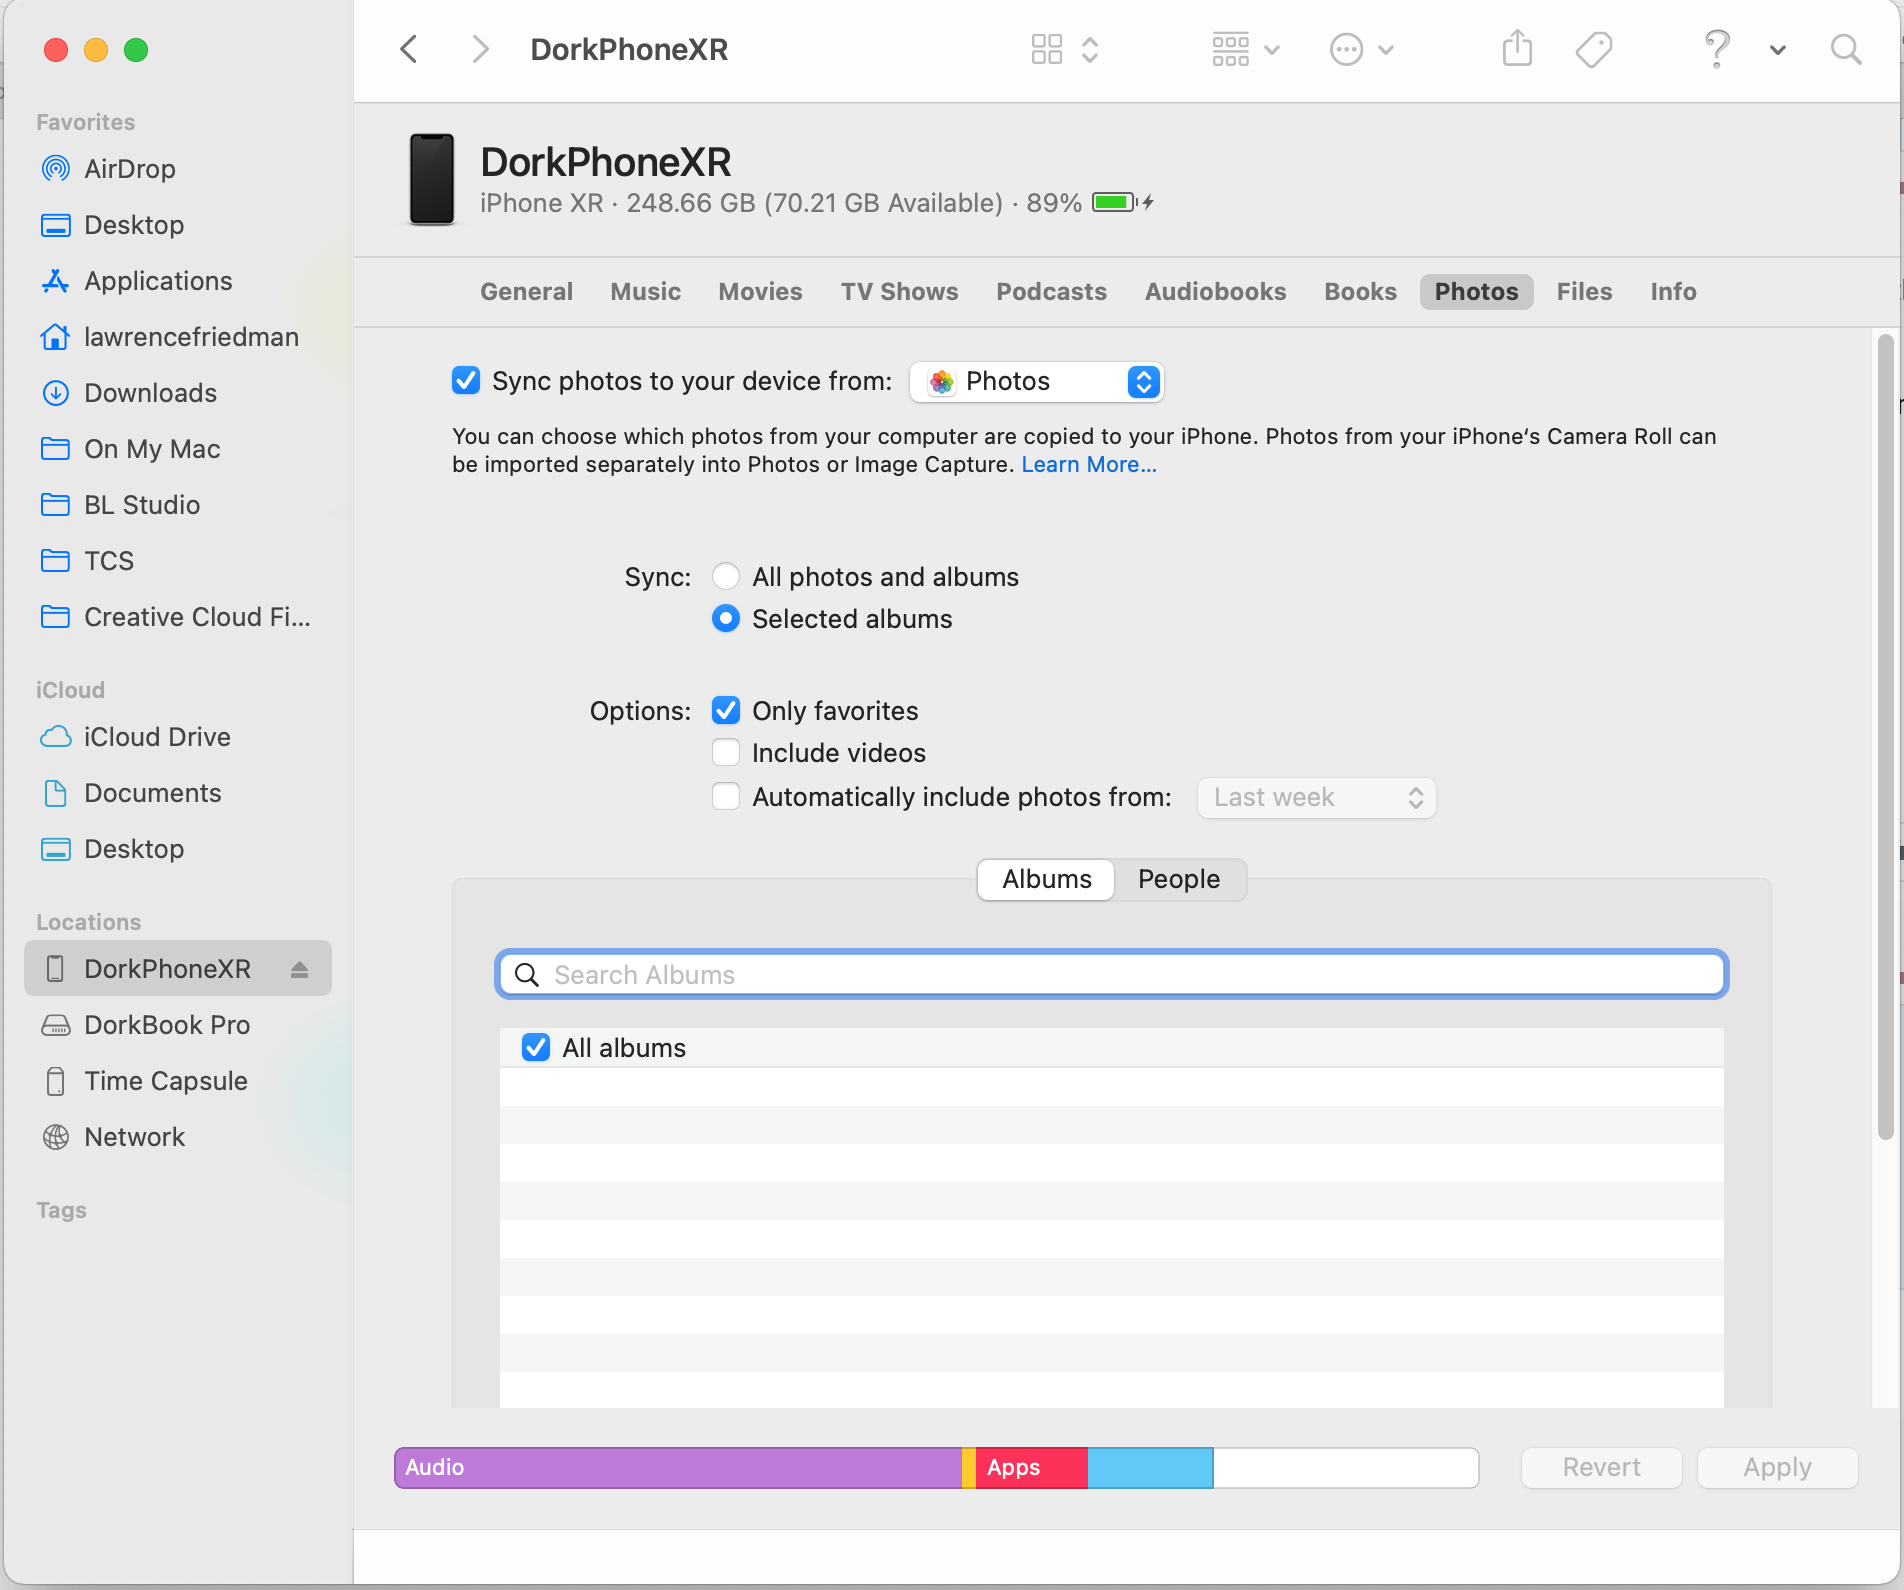Click the Help question mark icon
1904x1590 pixels.
point(1717,49)
